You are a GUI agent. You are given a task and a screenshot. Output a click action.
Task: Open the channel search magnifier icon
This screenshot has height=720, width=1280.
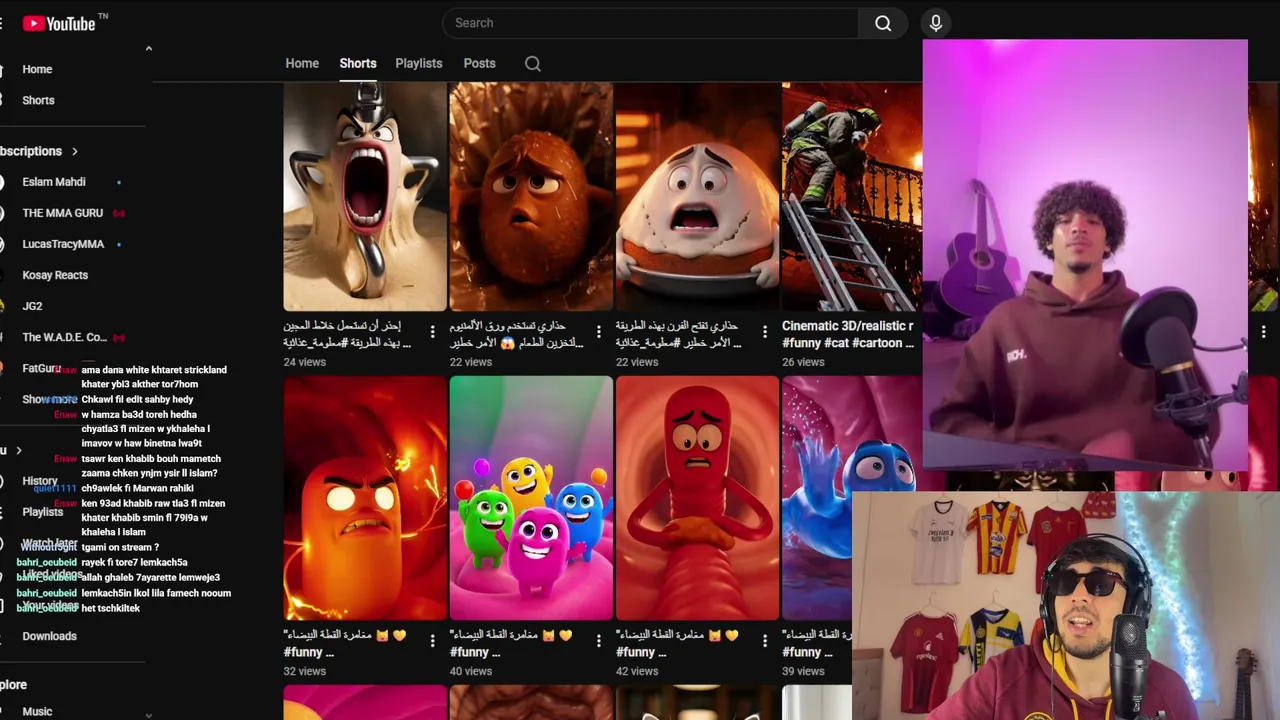[533, 64]
